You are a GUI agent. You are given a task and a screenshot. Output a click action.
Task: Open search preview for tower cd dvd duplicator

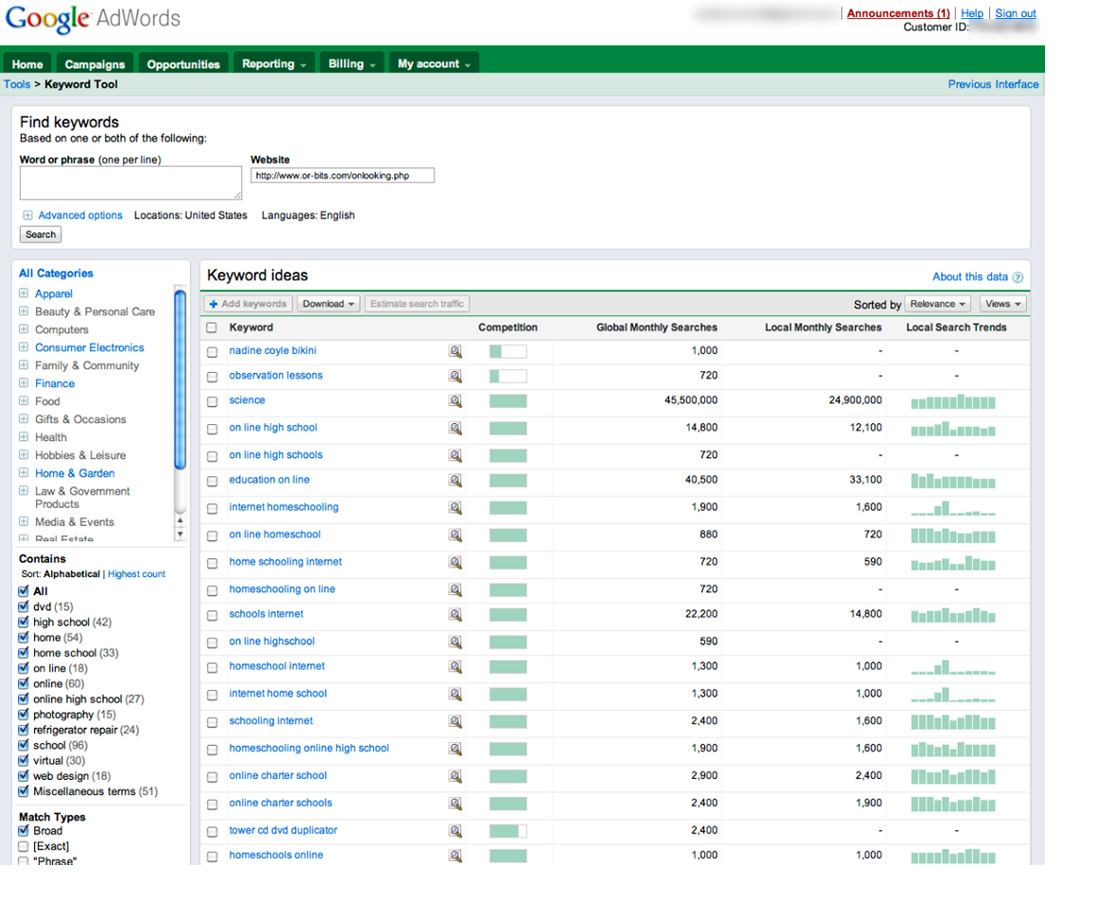[455, 831]
